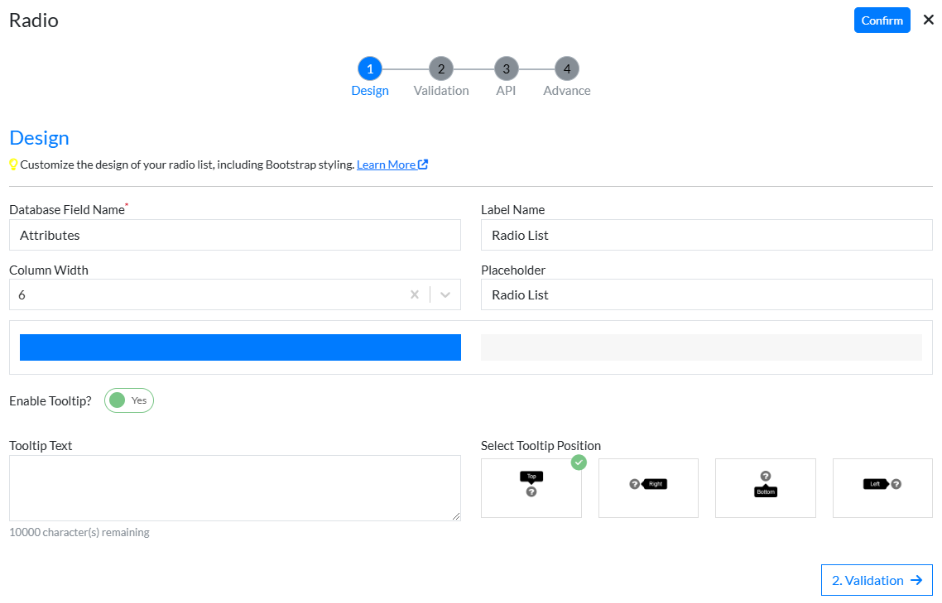
Task: Open step 4 Advance
Action: point(567,69)
